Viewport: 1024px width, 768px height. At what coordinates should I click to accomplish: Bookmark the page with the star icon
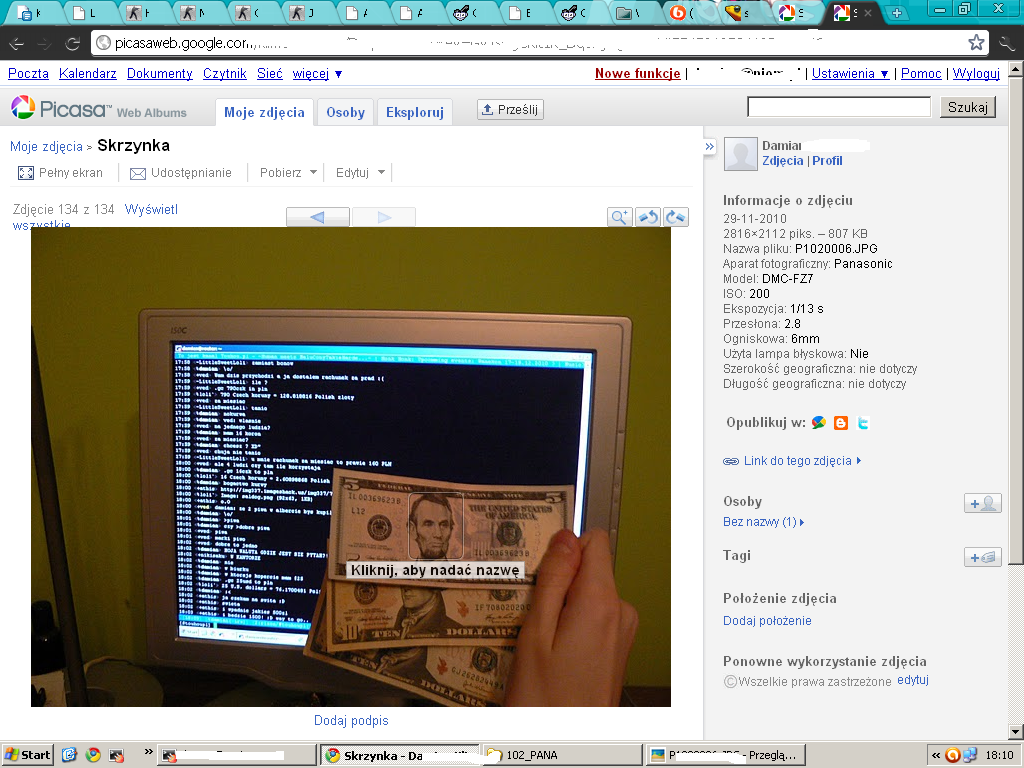point(976,43)
